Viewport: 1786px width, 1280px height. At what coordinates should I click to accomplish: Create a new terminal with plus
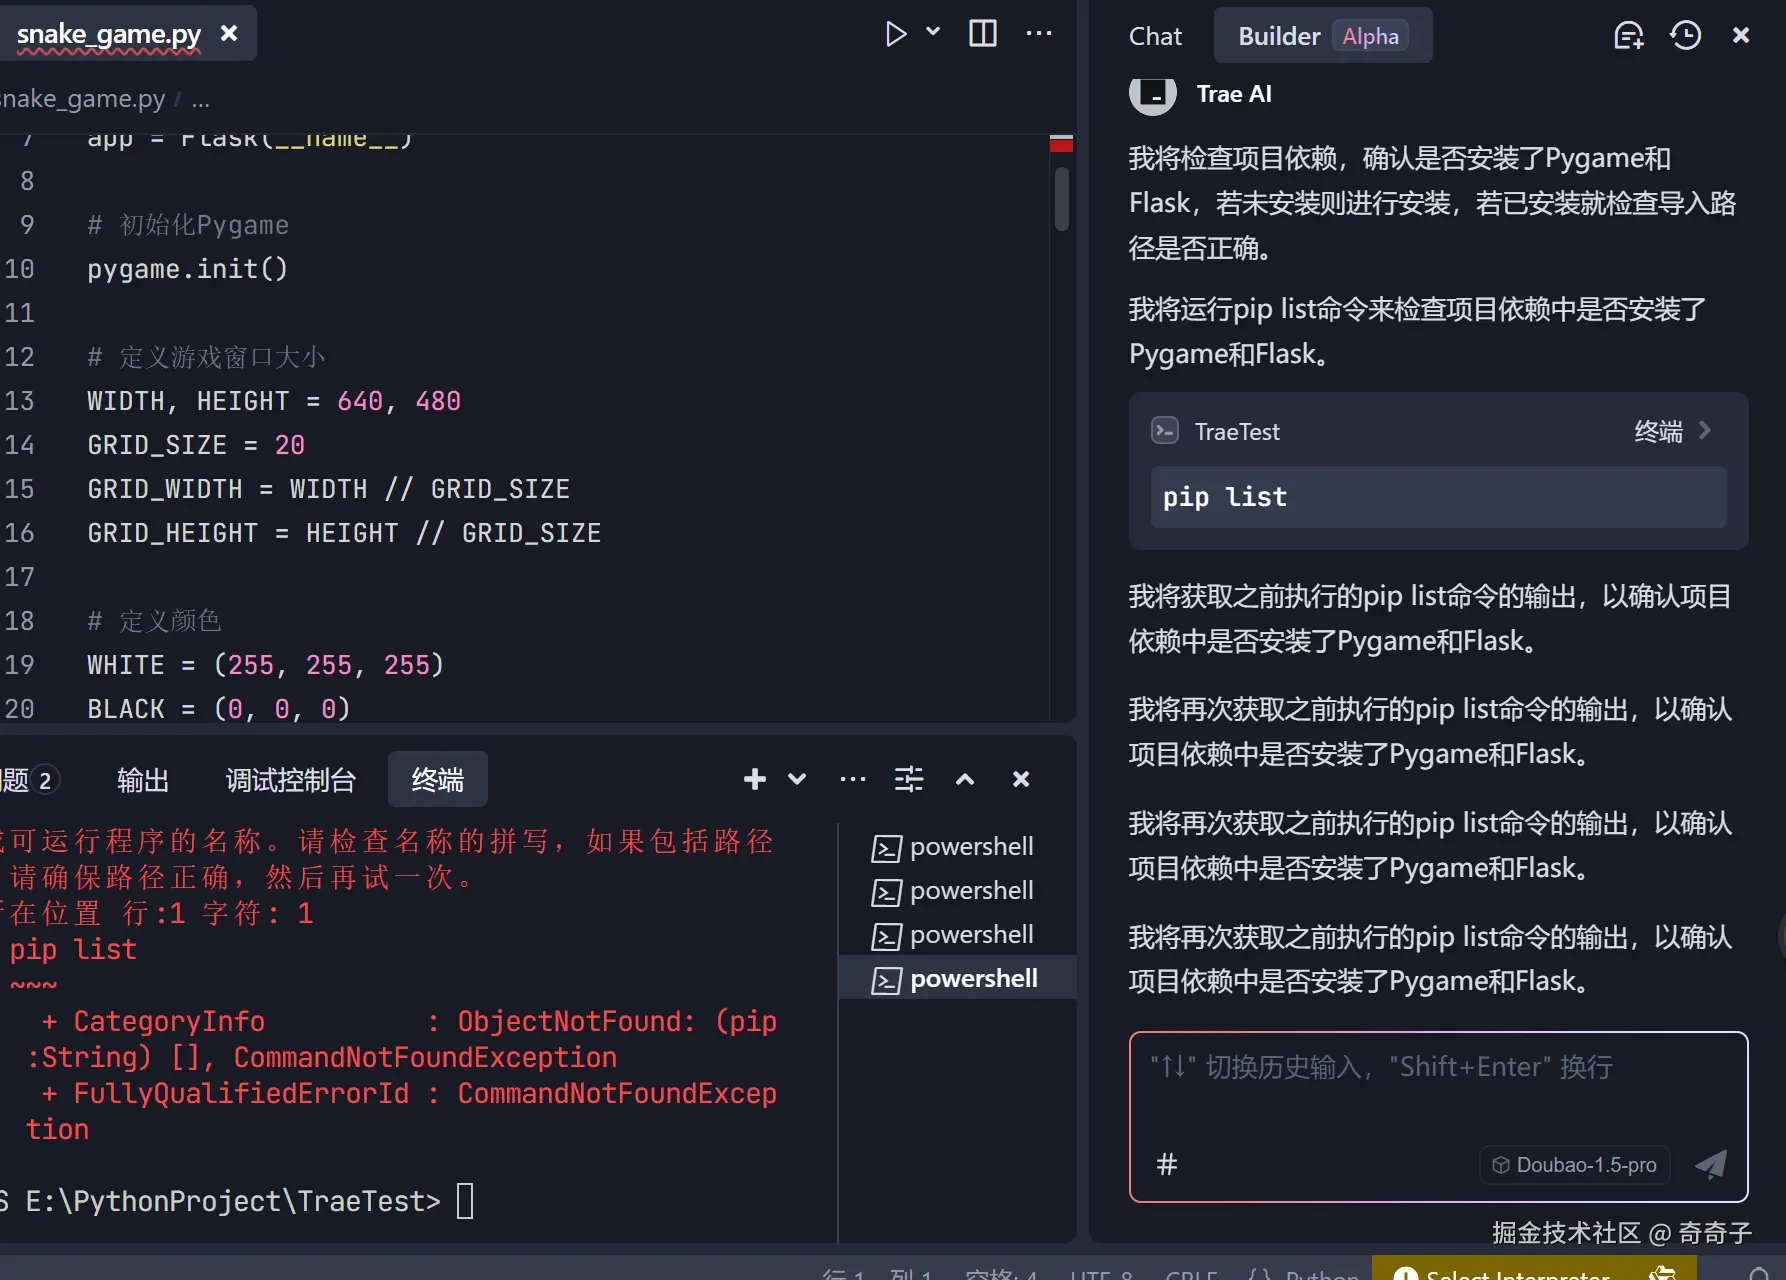coord(755,779)
